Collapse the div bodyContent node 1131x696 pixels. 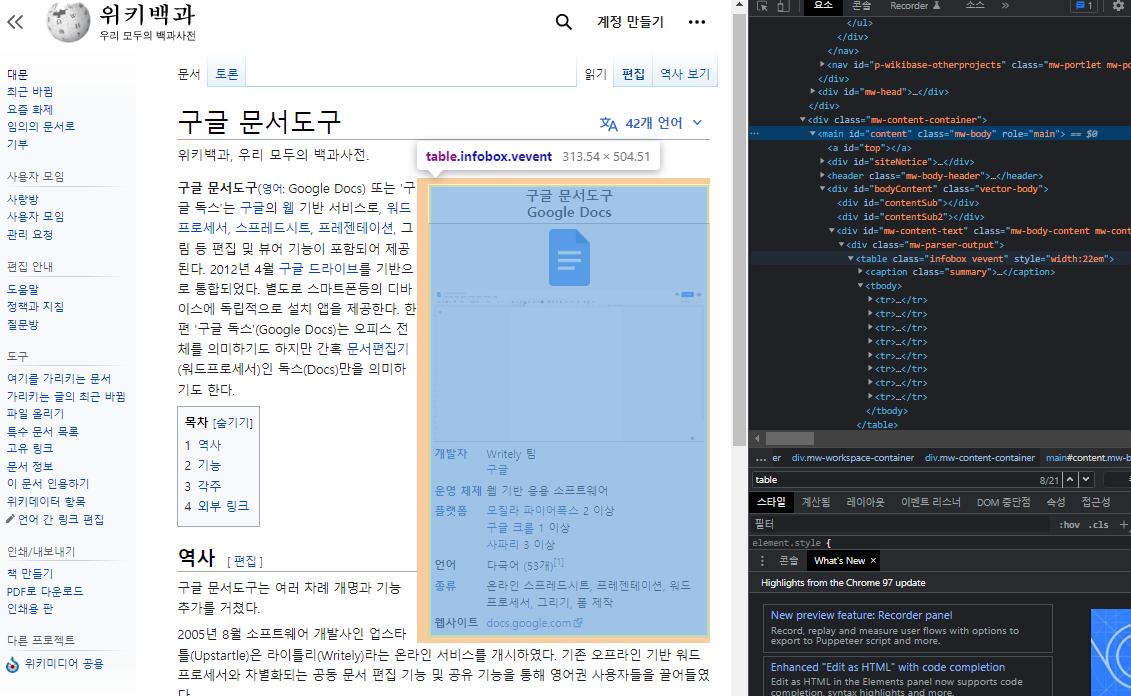click(822, 189)
